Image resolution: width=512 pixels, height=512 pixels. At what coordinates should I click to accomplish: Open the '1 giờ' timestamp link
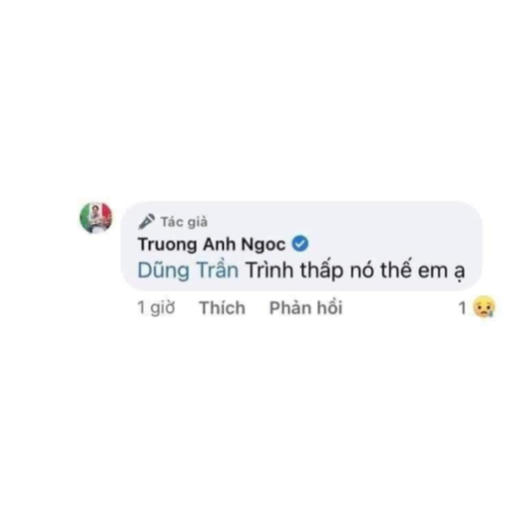156,307
